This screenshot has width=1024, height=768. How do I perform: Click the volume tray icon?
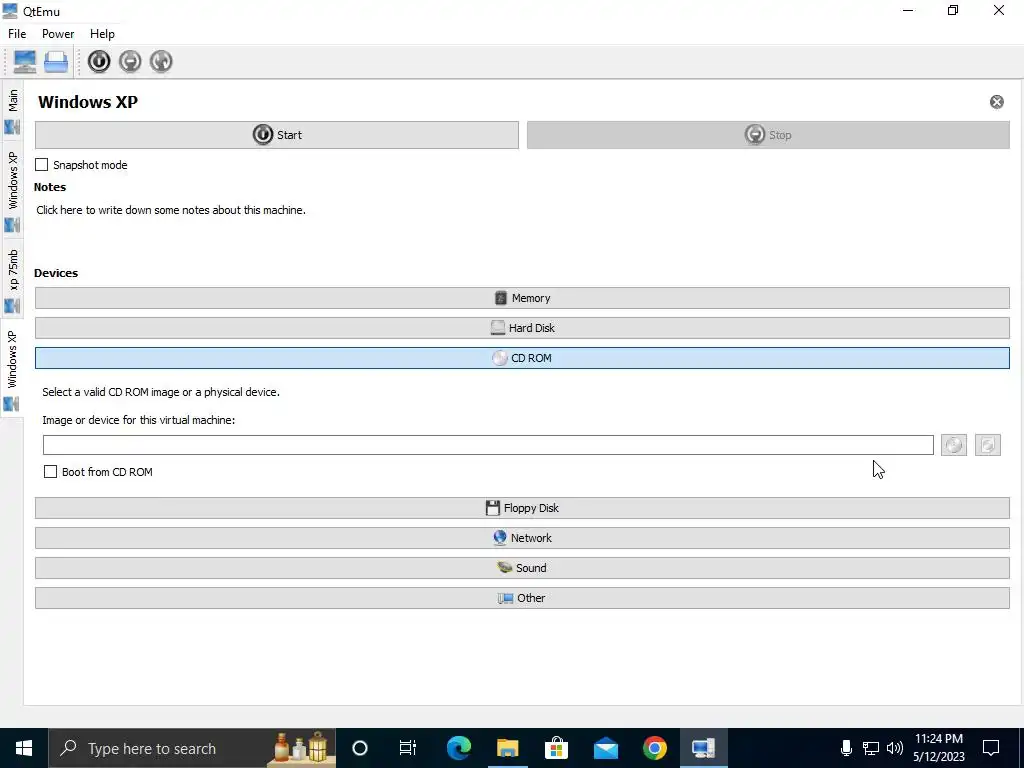click(x=895, y=748)
